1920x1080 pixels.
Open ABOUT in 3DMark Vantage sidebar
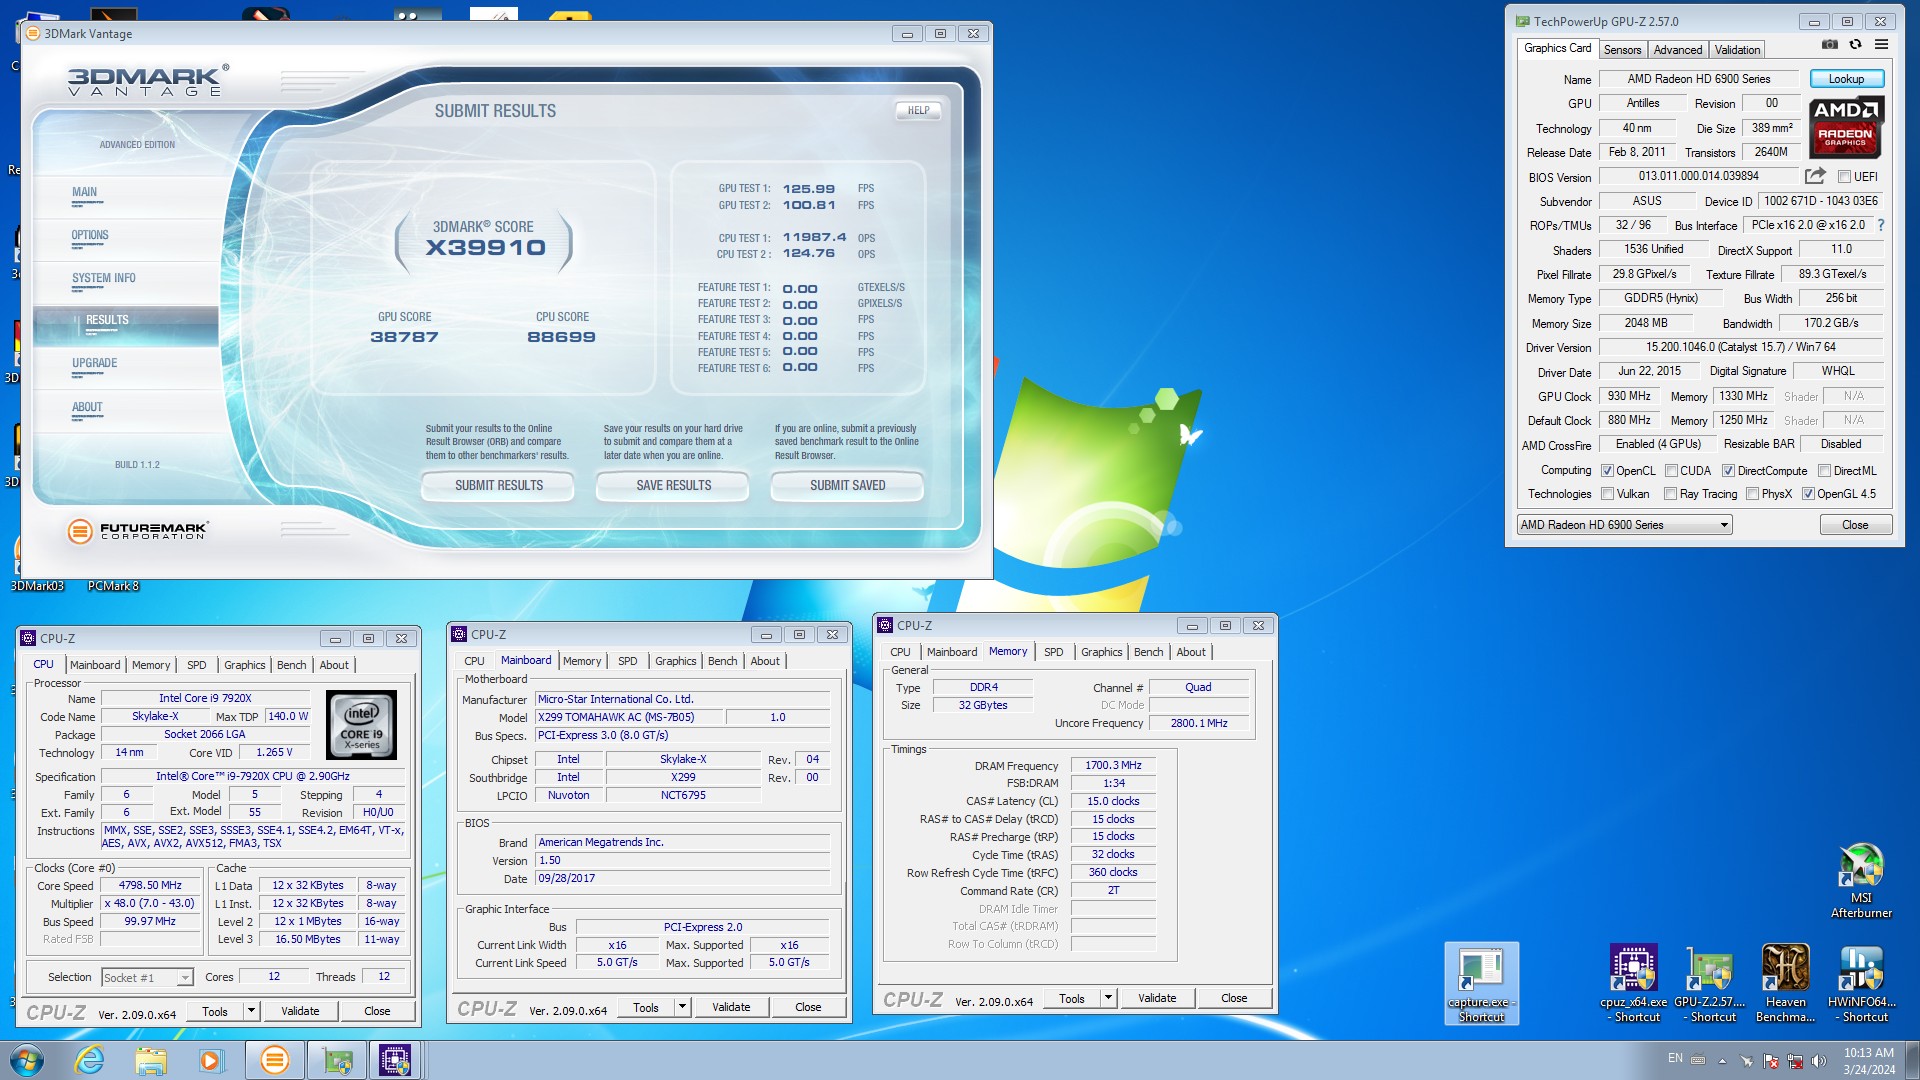click(x=87, y=408)
